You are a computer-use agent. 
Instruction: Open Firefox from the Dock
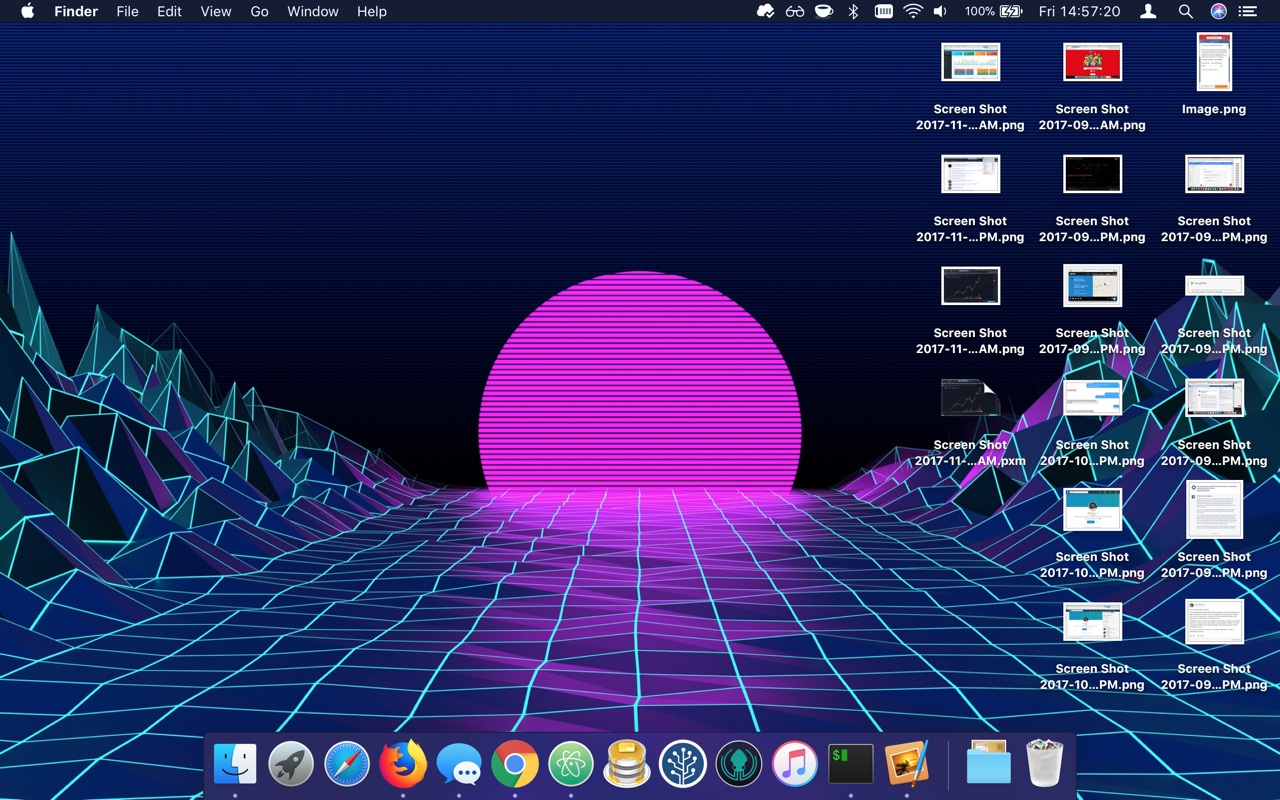tap(403, 765)
